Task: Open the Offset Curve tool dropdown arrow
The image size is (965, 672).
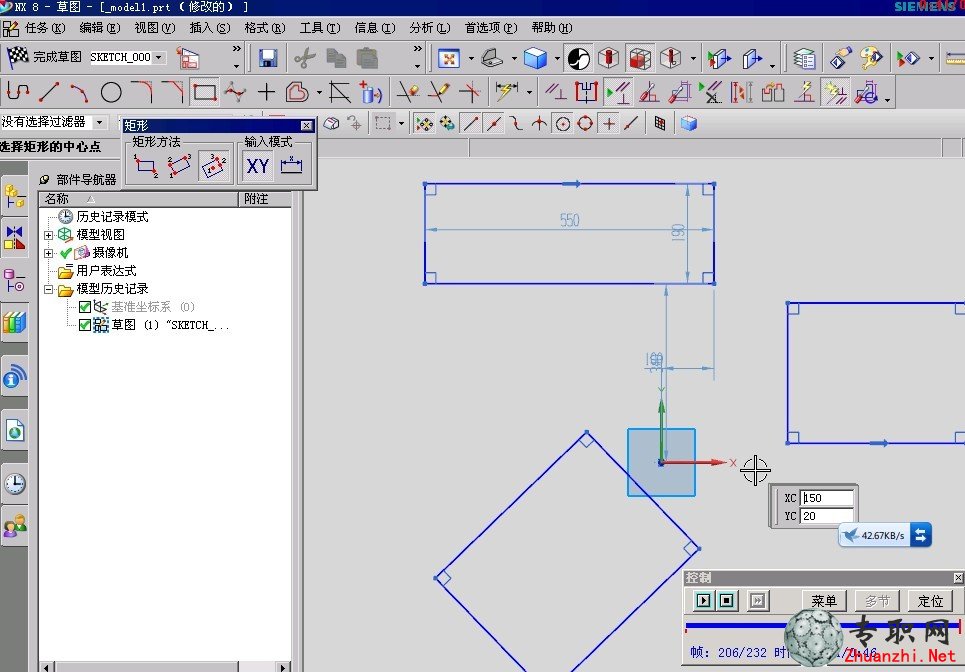Action: (319, 93)
